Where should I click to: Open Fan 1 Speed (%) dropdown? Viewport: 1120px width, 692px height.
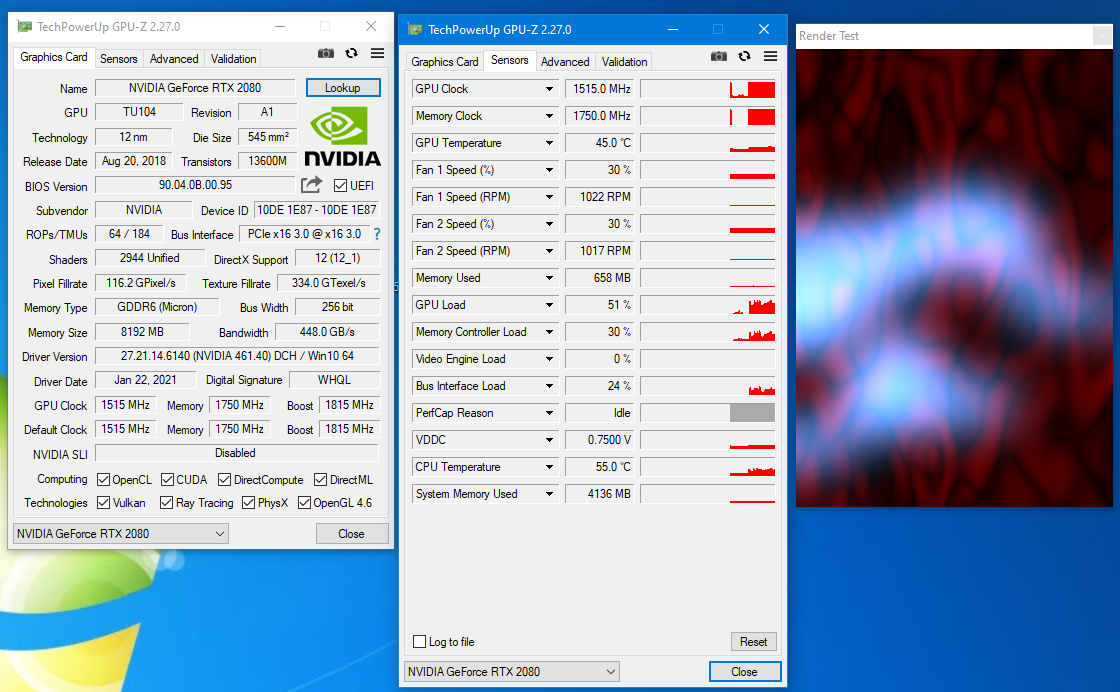pyautogui.click(x=549, y=170)
